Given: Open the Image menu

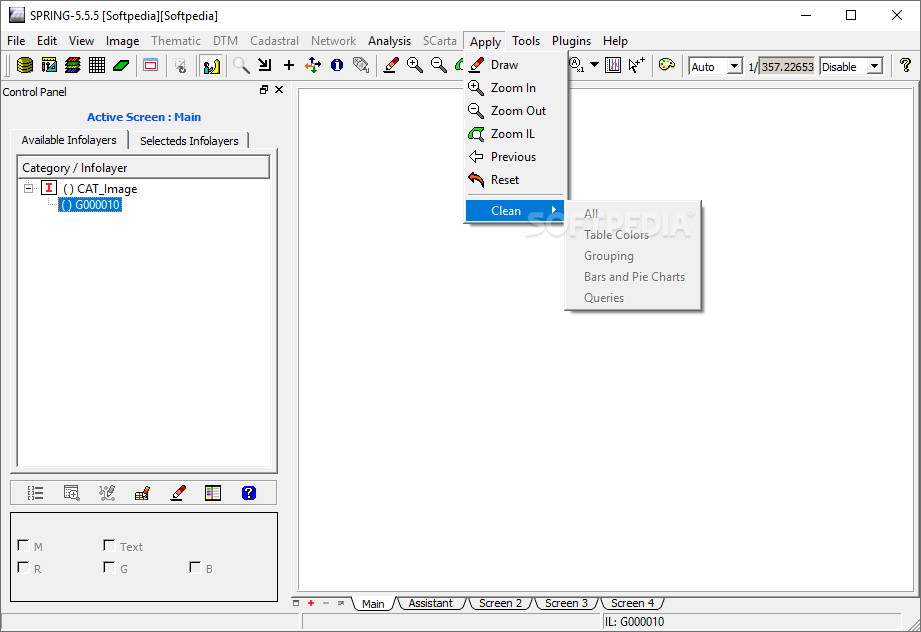Looking at the screenshot, I should click(x=122, y=41).
